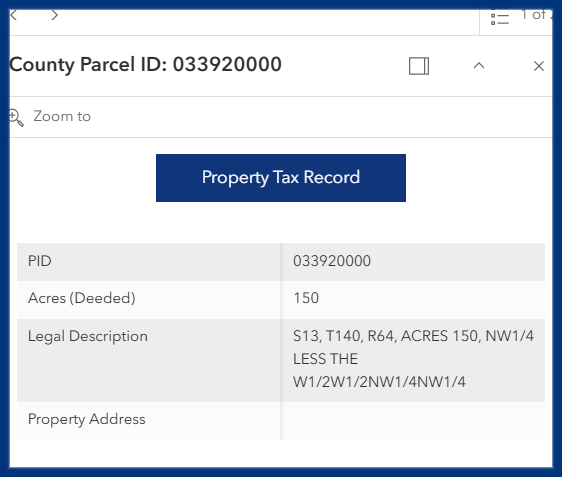The height and width of the screenshot is (477, 562).
Task: Go to previous feature arrow
Action: point(14,15)
